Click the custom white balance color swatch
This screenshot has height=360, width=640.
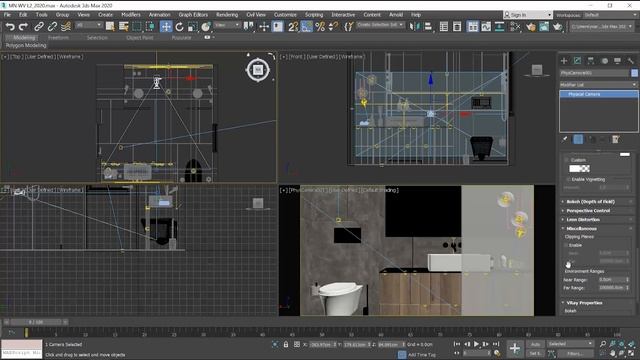coord(579,169)
